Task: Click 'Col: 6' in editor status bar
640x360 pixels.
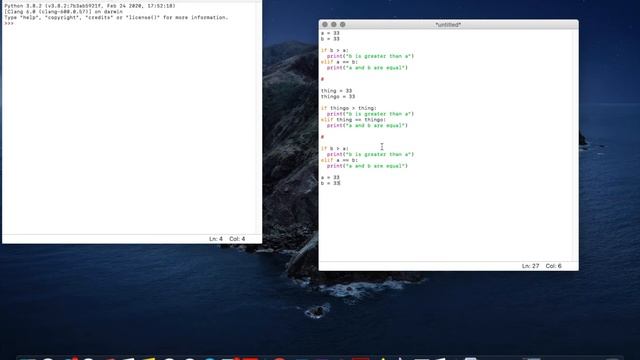Action: pyautogui.click(x=553, y=266)
